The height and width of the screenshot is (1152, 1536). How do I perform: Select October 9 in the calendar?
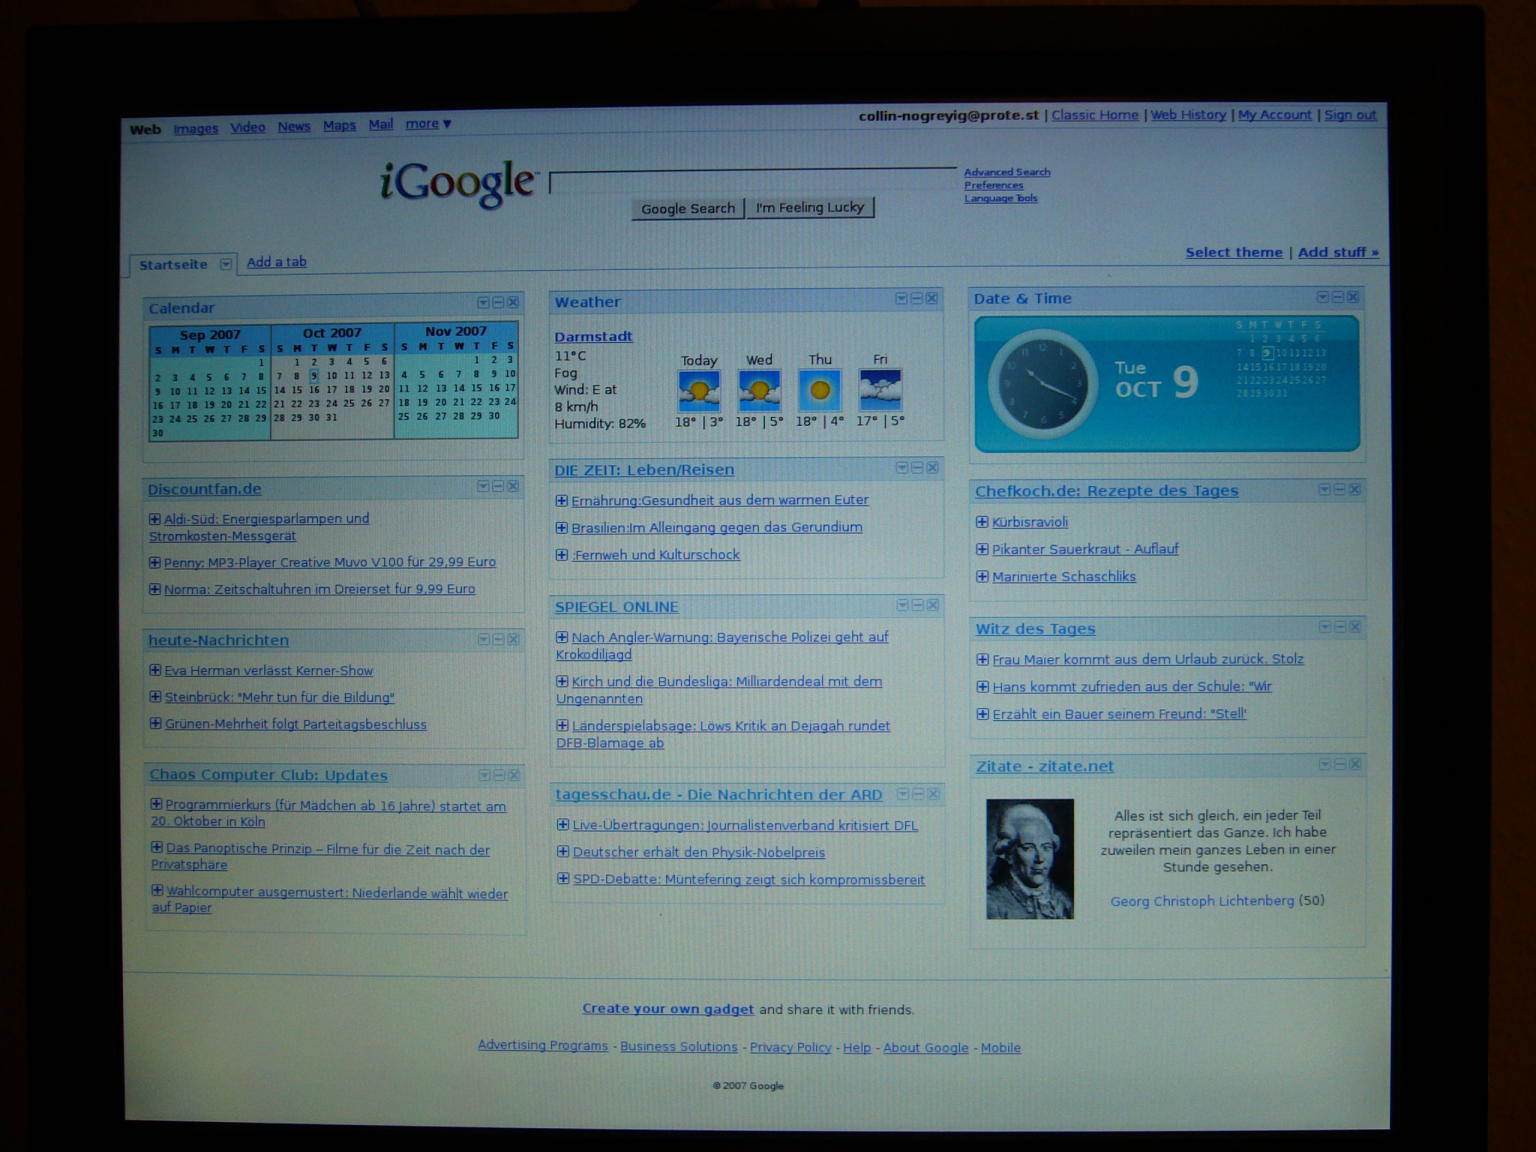coord(313,375)
